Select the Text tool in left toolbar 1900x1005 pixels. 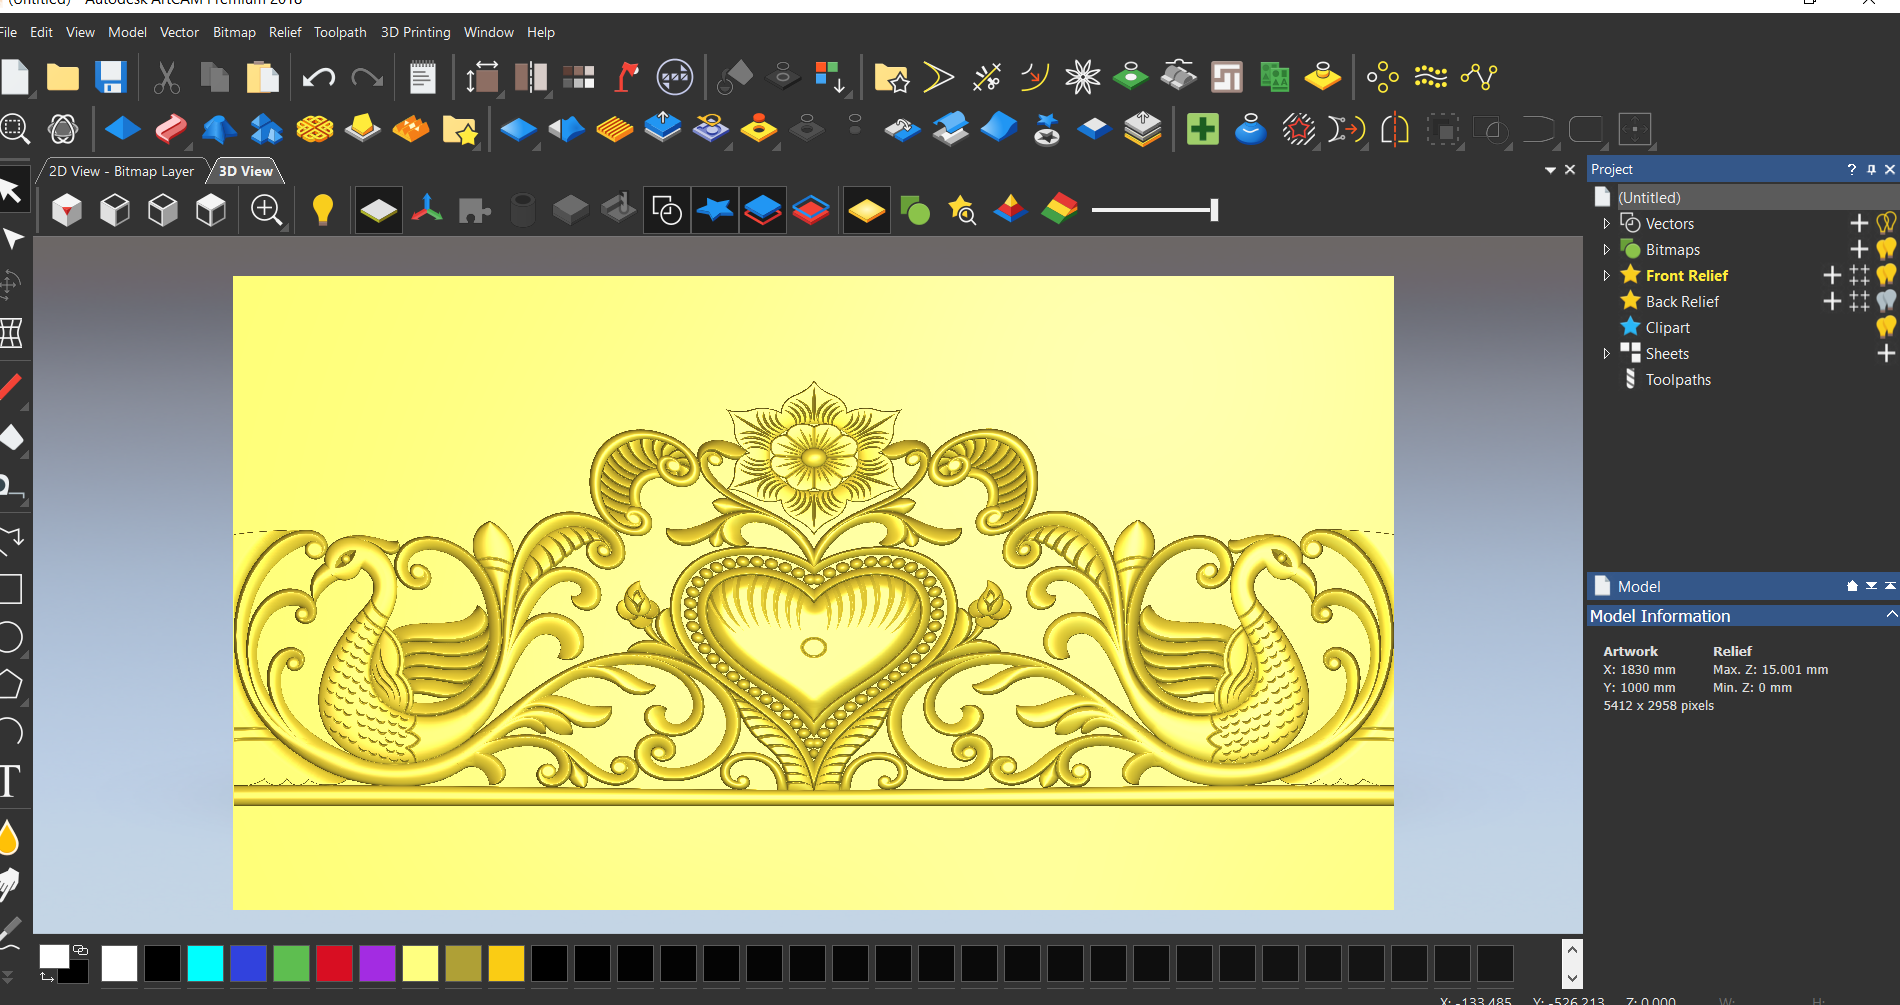pos(10,781)
